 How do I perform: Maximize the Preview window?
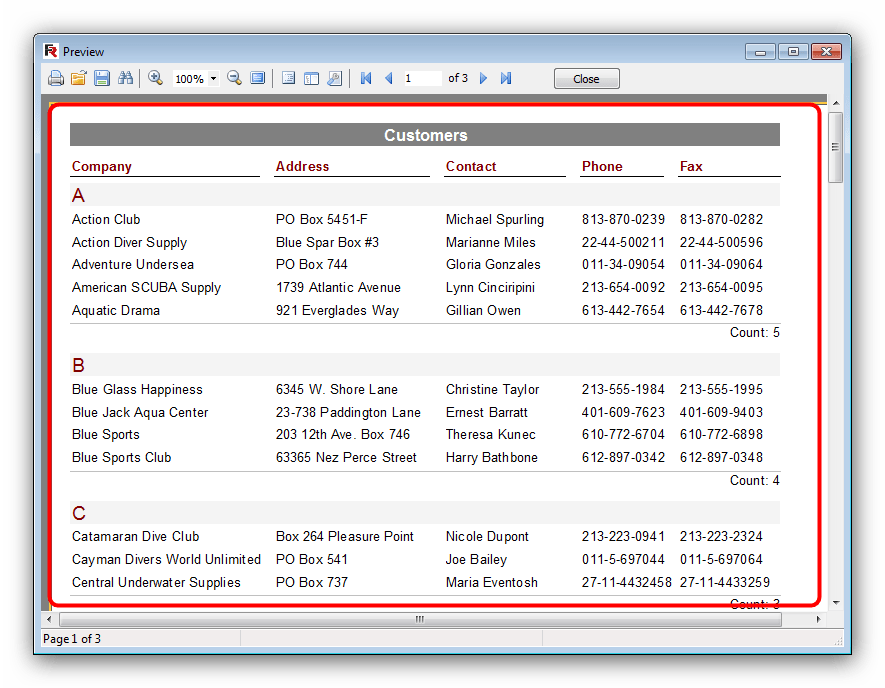click(793, 52)
